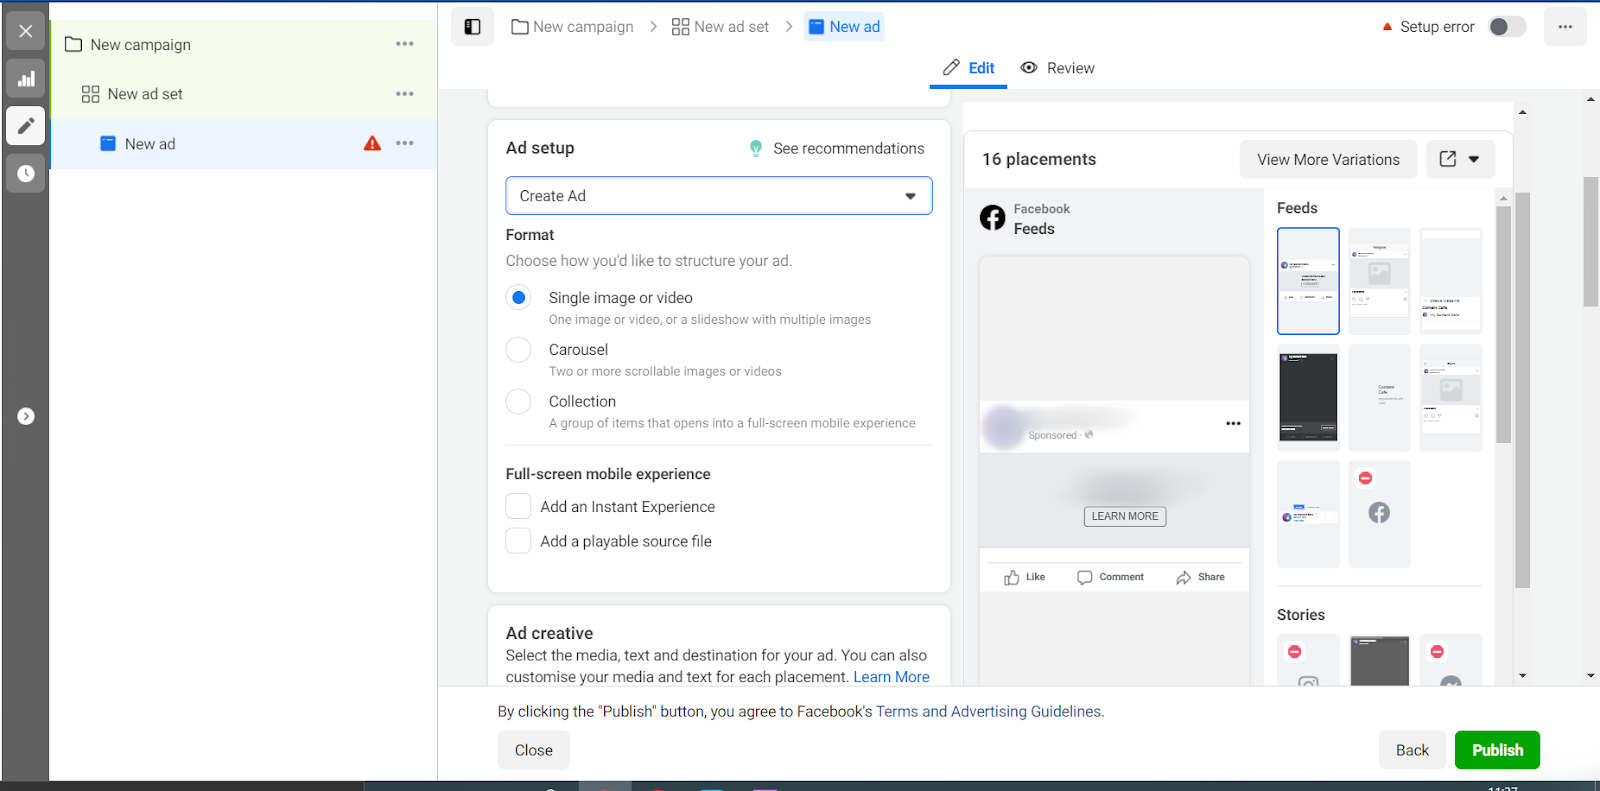Click View More Variations

1329,160
